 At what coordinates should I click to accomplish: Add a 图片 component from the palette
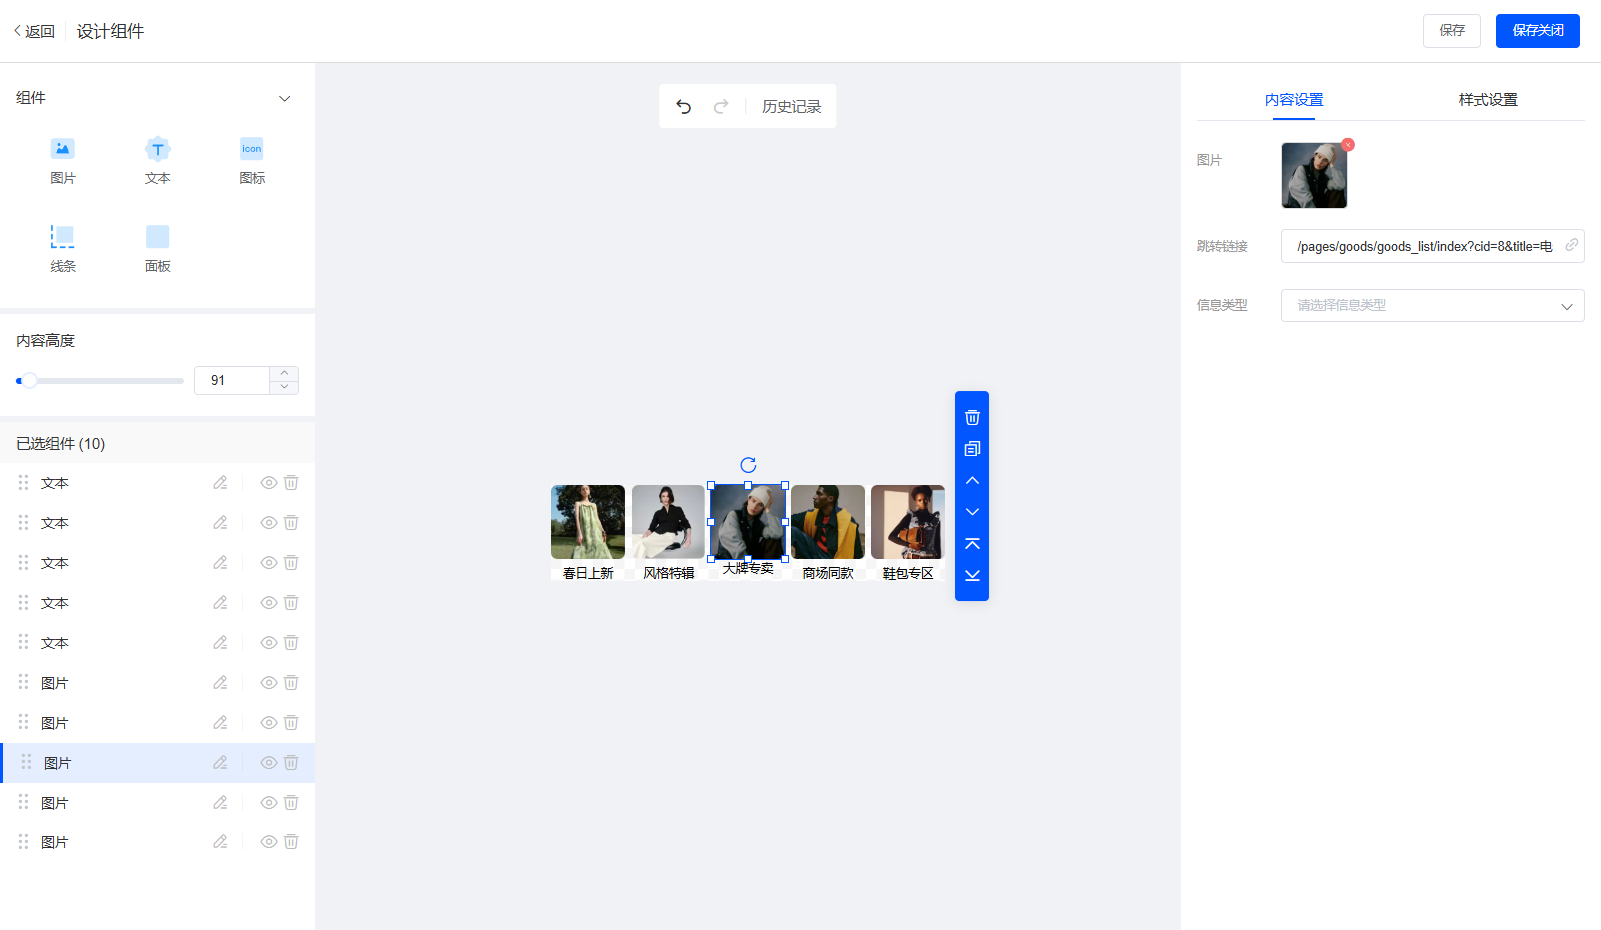[63, 161]
